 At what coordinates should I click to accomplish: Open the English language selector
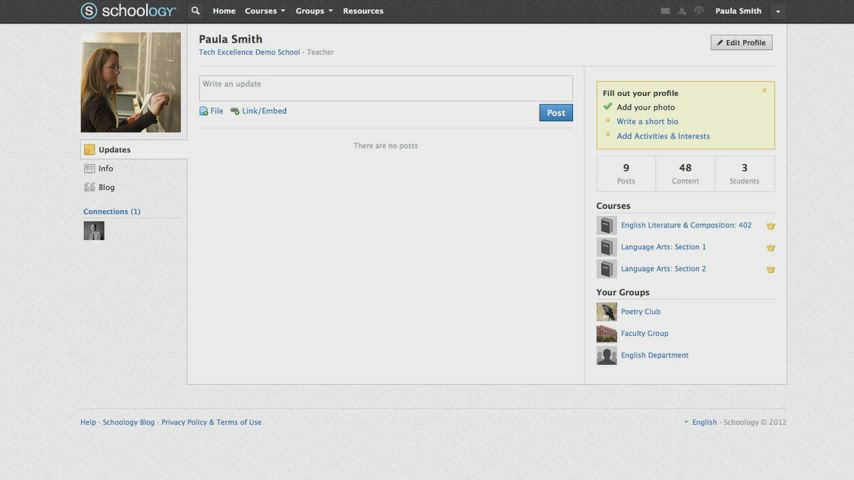tap(703, 423)
